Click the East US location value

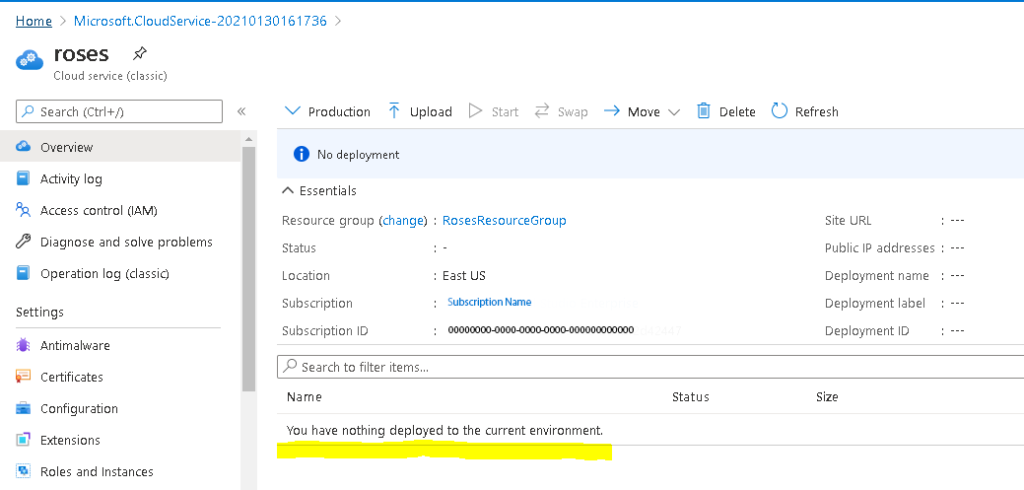point(464,276)
